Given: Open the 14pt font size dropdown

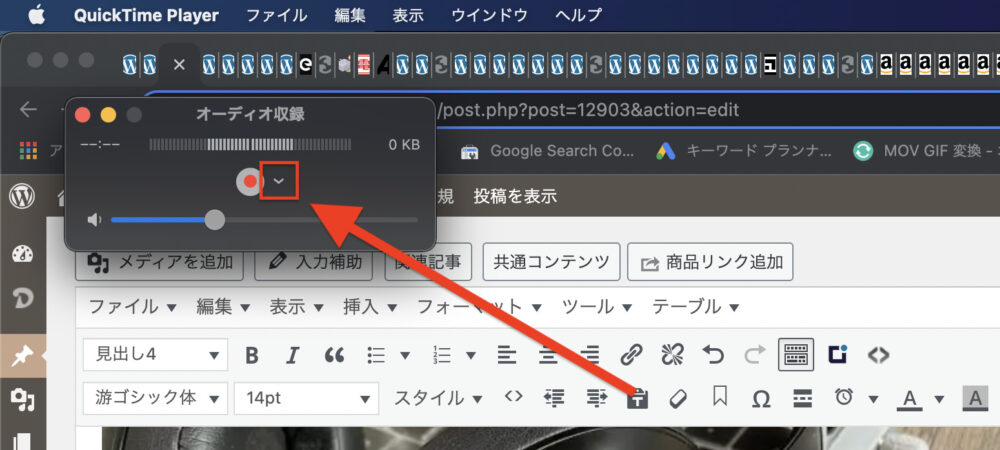Looking at the screenshot, I should coord(307,398).
